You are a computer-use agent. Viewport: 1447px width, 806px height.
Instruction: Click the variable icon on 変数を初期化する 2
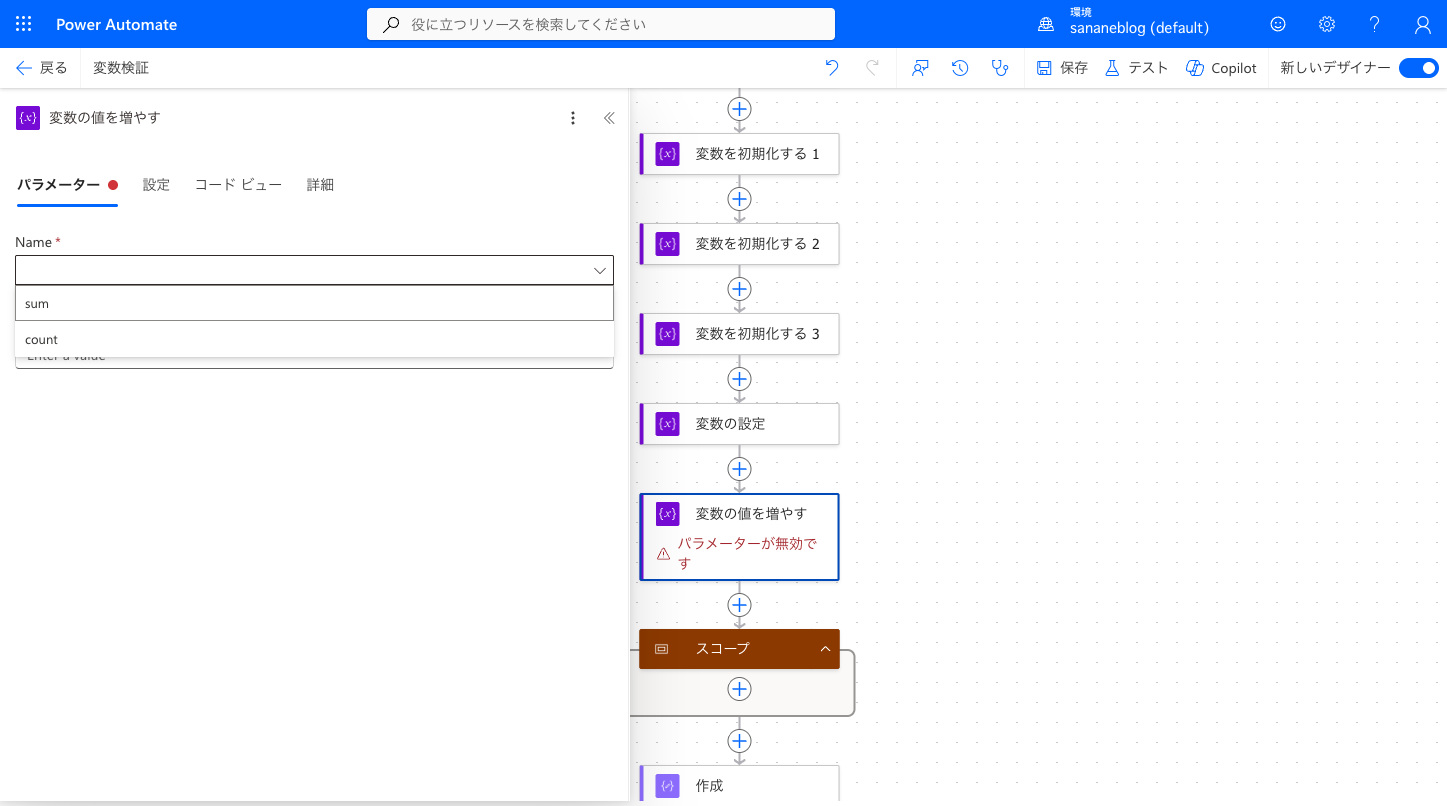tap(668, 244)
